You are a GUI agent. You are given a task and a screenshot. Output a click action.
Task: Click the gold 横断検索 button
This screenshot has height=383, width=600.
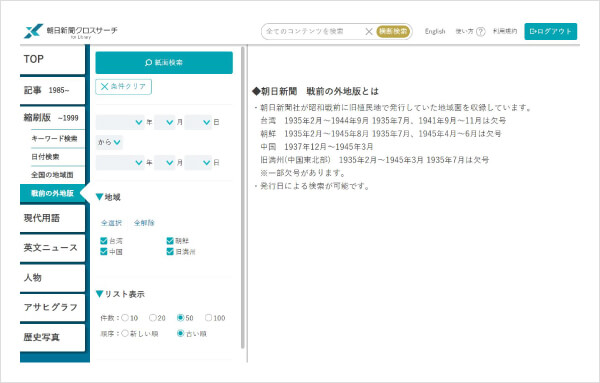[393, 31]
